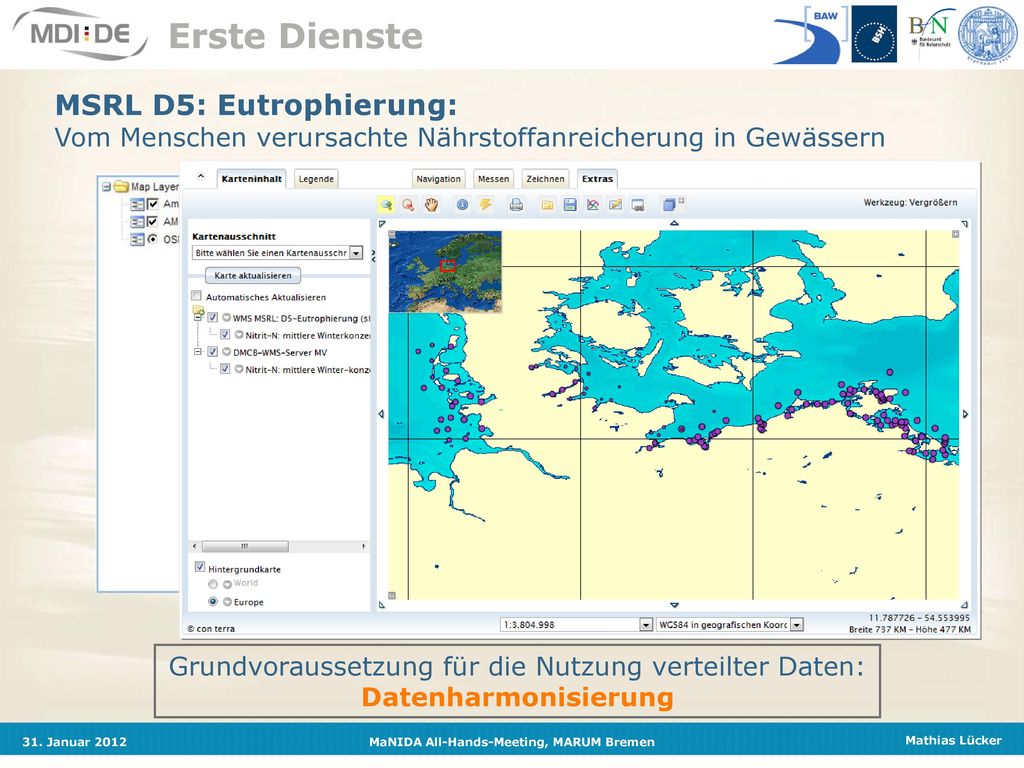Viewport: 1024px width, 768px height.
Task: Pan map northwest with corner arrow
Action: tap(382, 224)
